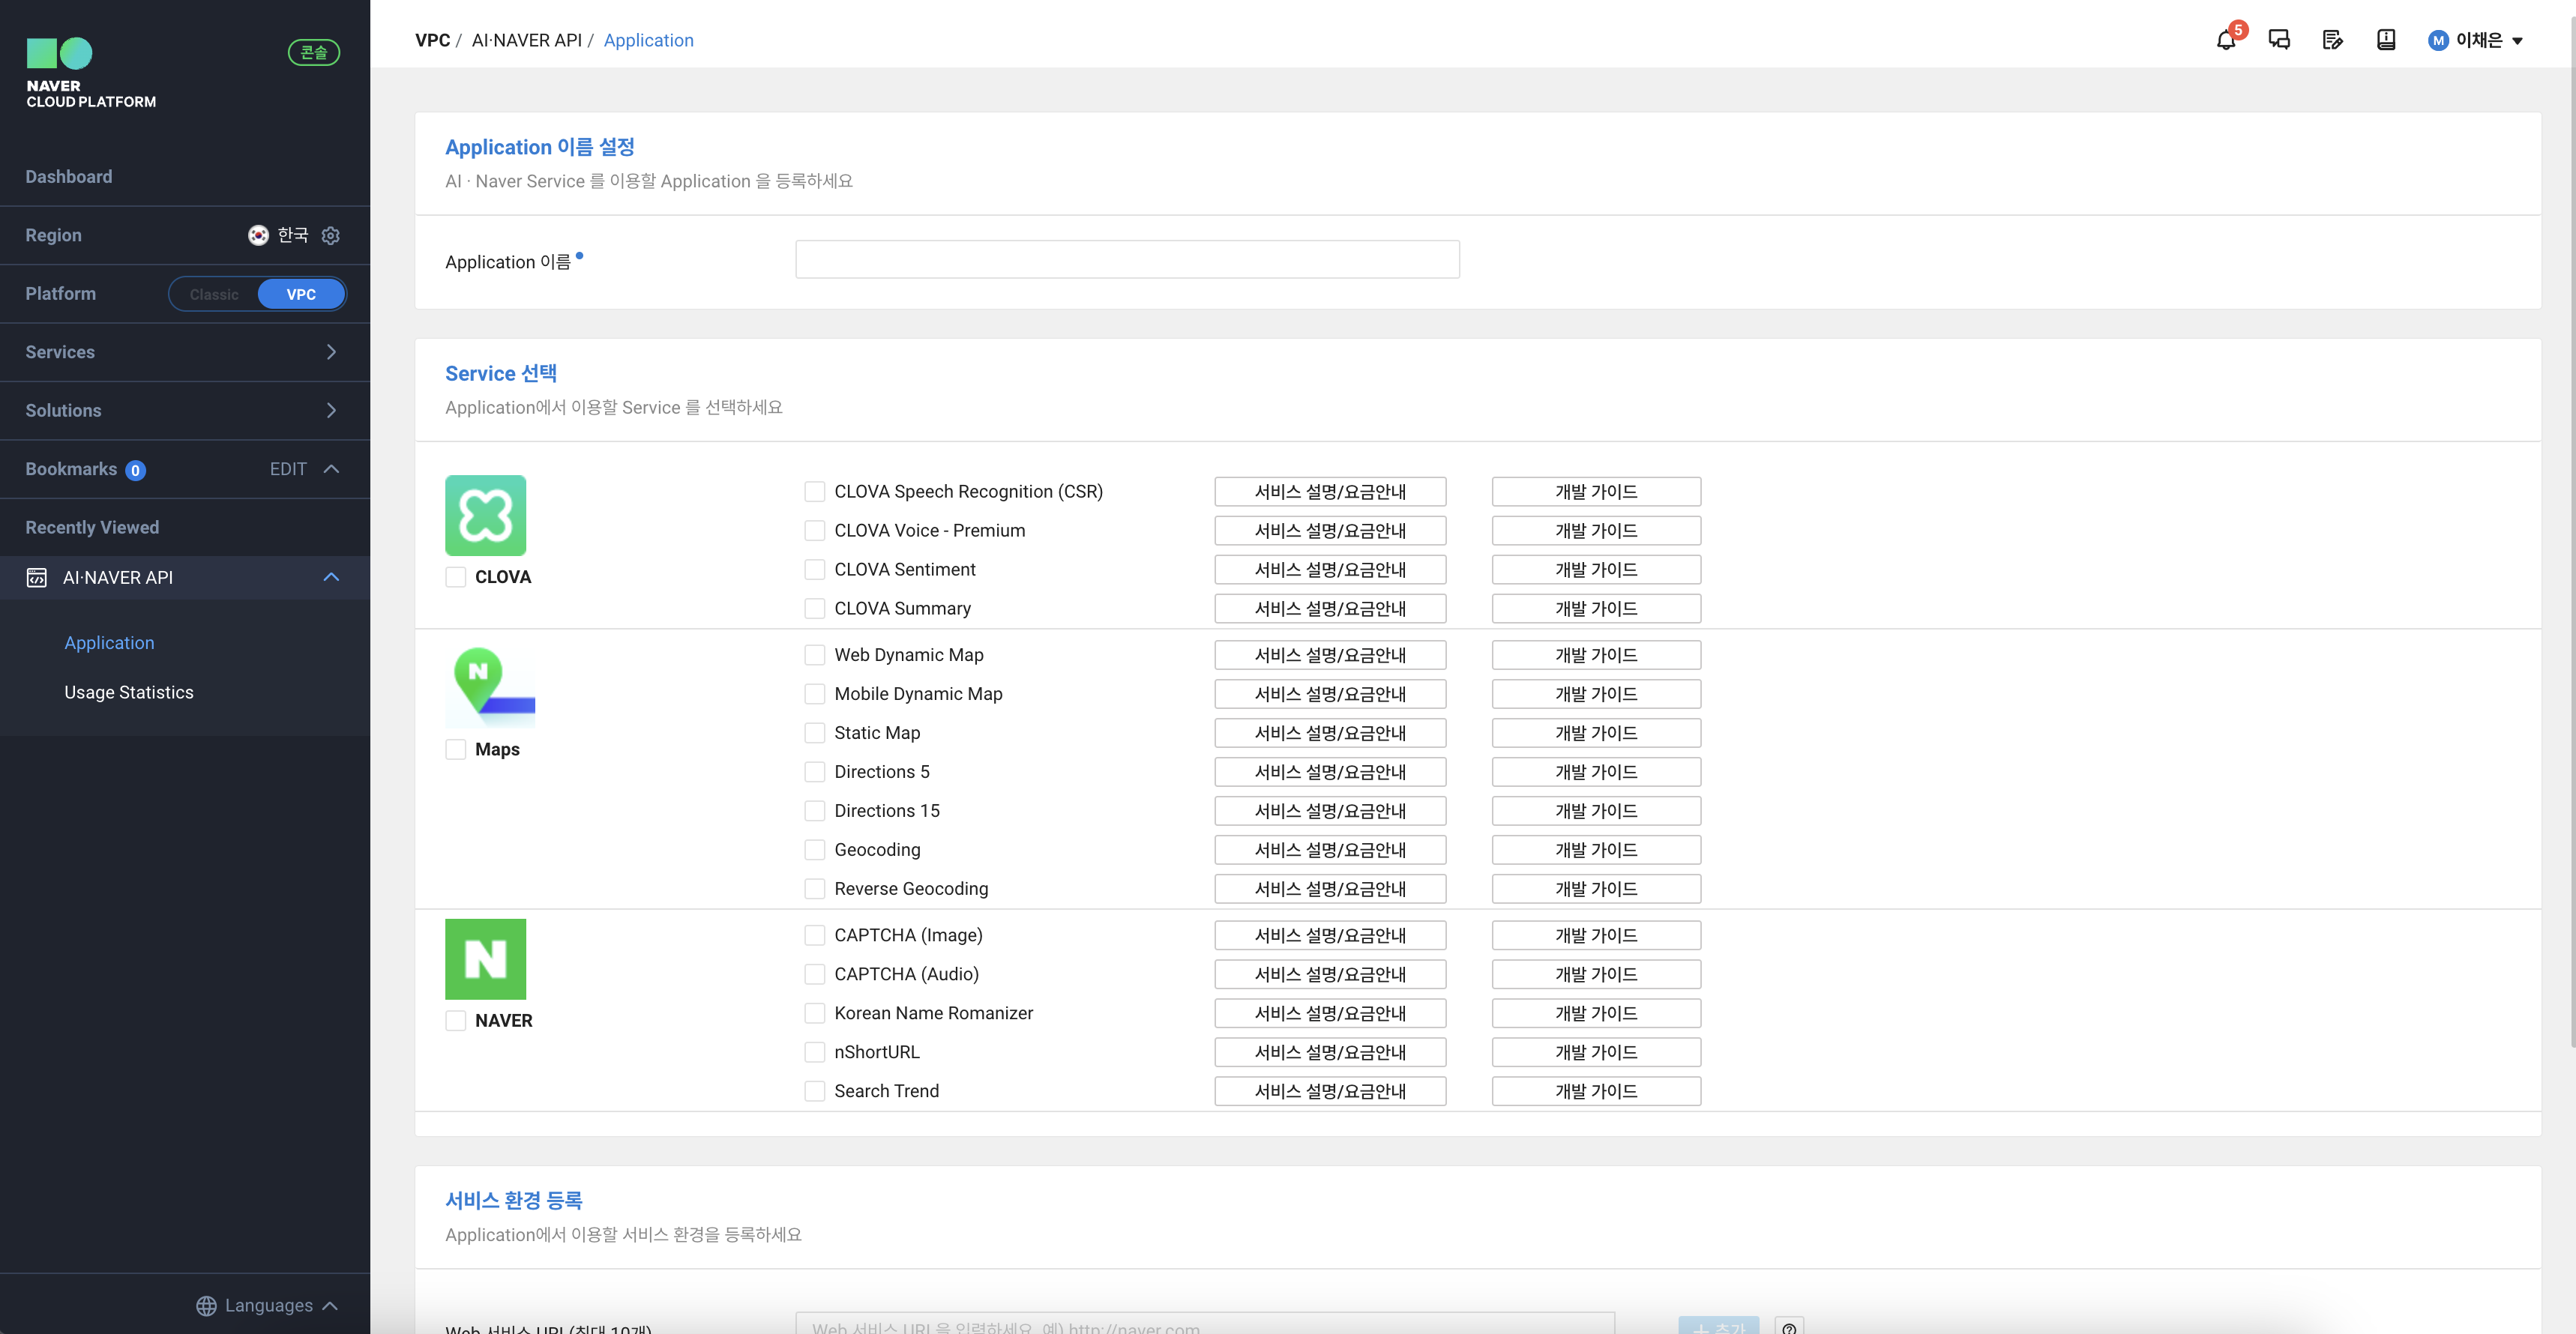Viewport: 2576px width, 1334px height.
Task: Click the globe Languages icon
Action: pyautogui.click(x=206, y=1306)
